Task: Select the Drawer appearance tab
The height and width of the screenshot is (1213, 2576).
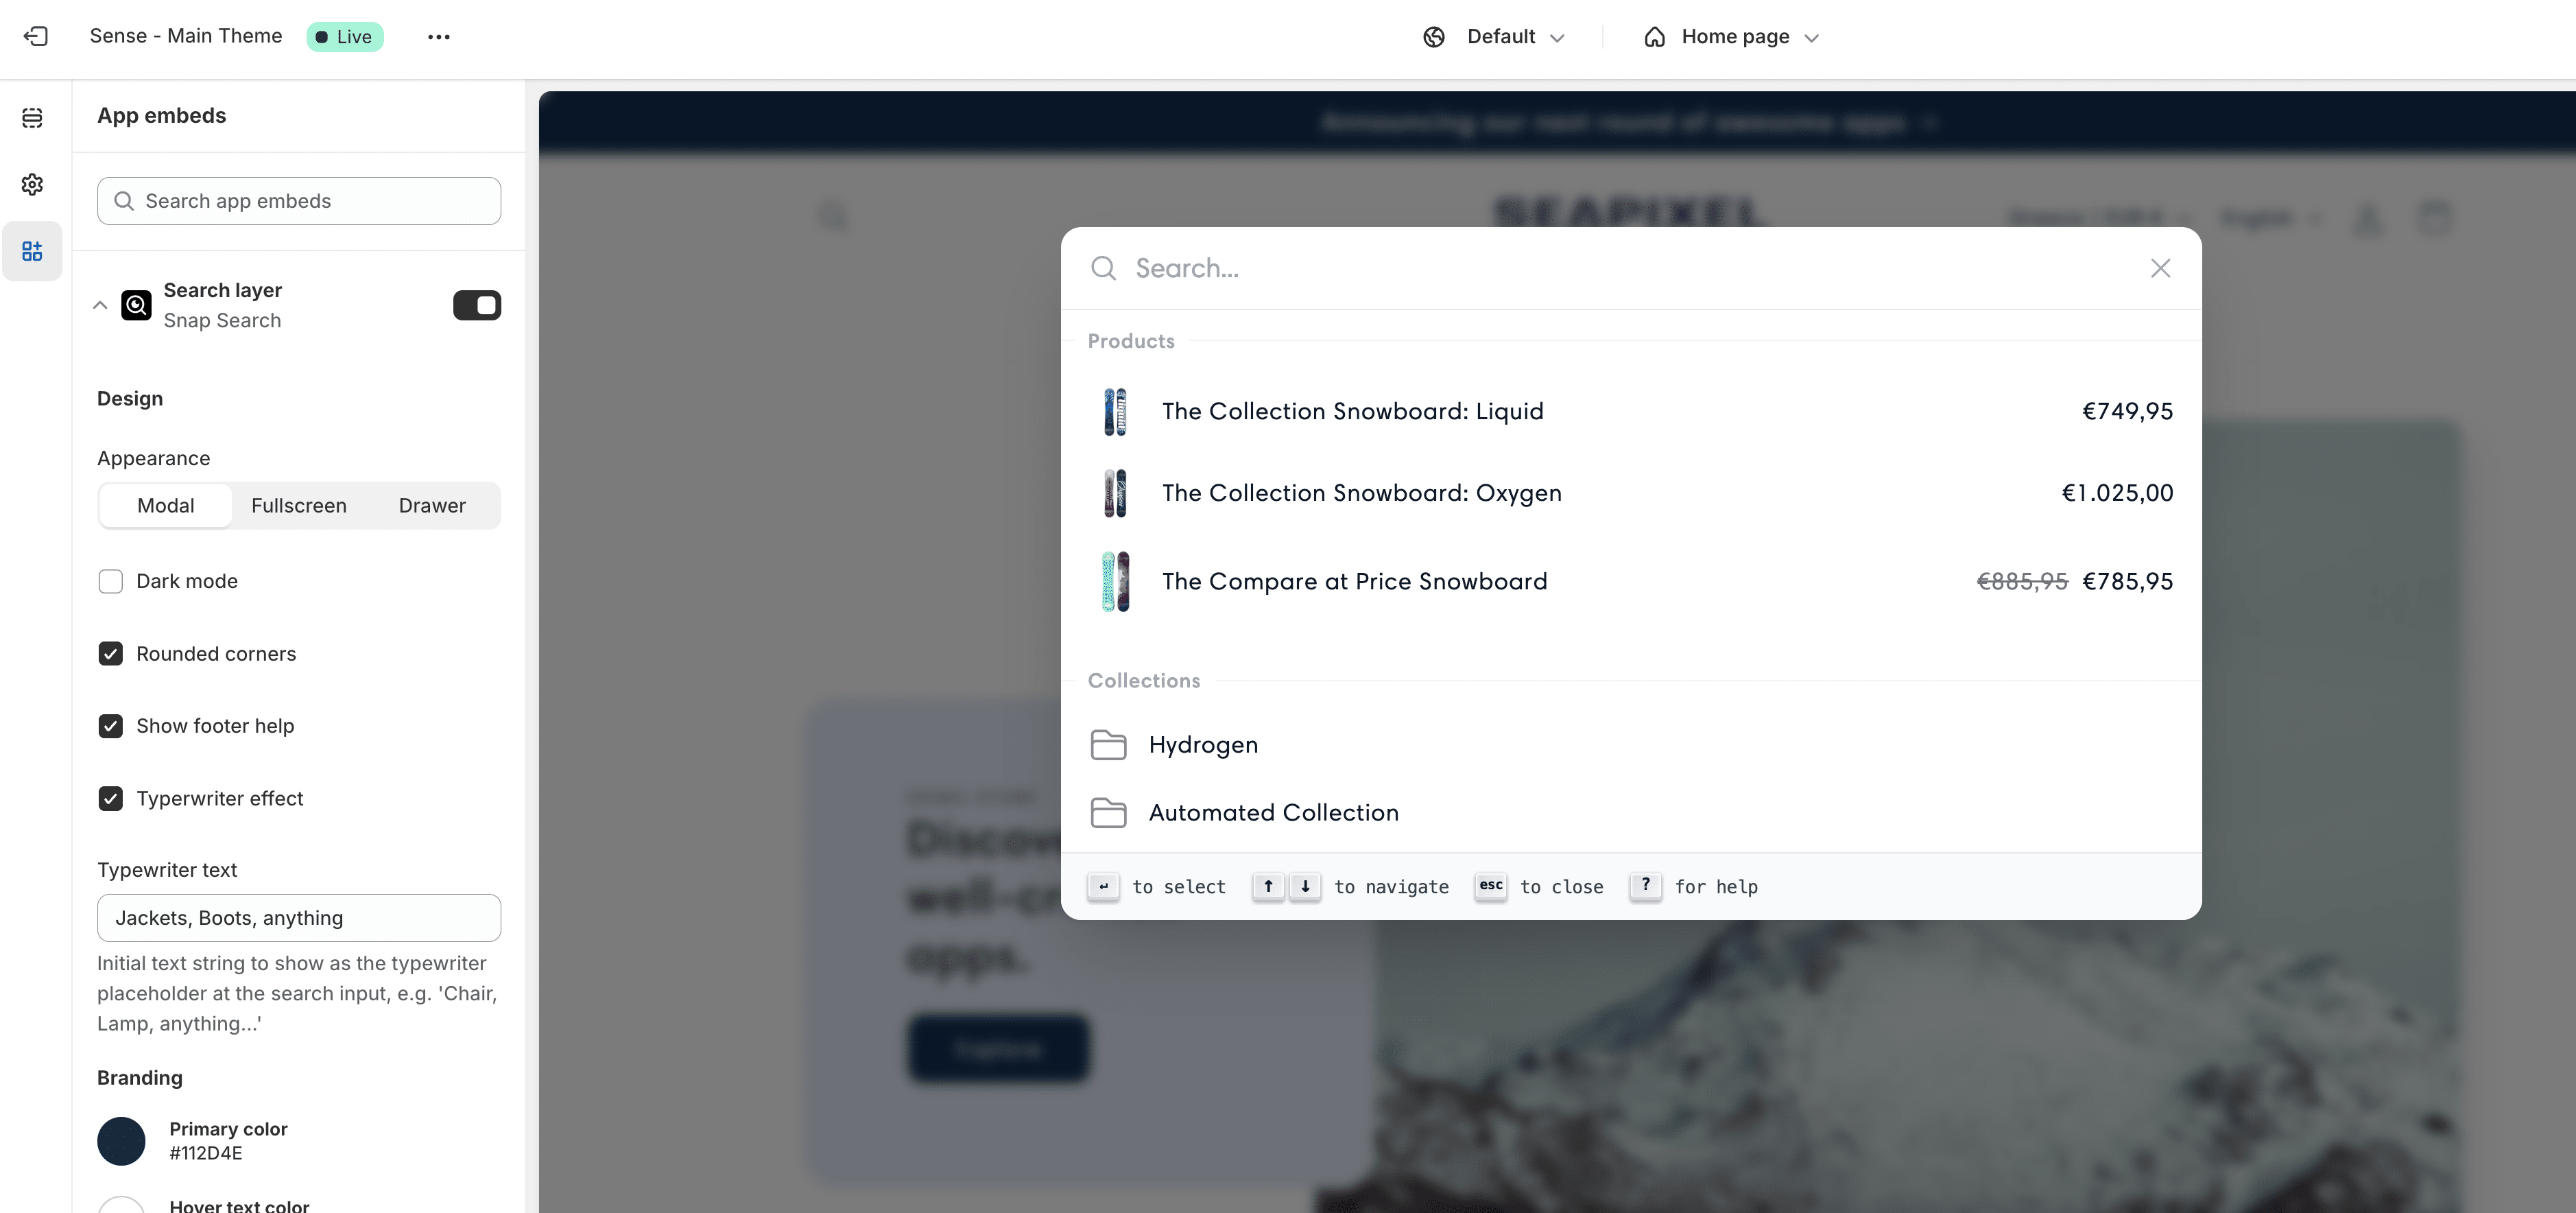Action: click(432, 504)
